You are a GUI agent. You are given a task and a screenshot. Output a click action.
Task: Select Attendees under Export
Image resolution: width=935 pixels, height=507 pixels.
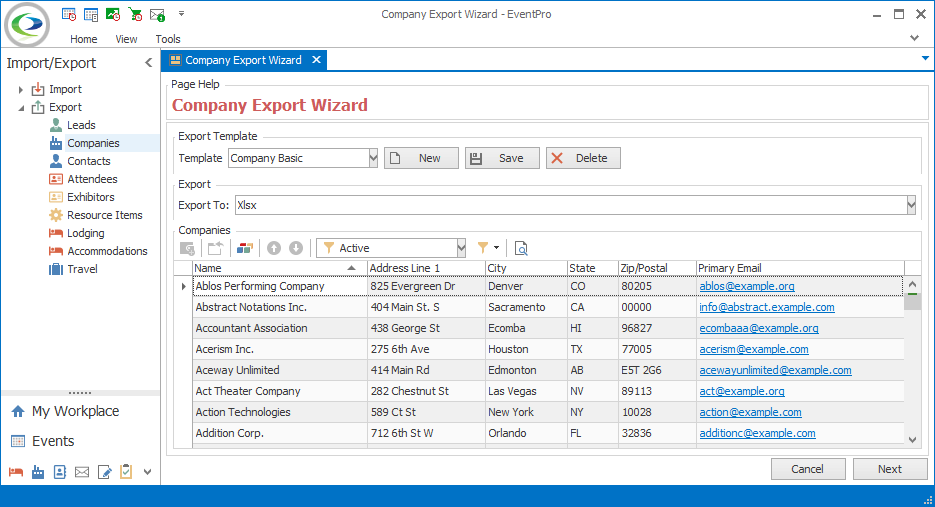tap(92, 179)
